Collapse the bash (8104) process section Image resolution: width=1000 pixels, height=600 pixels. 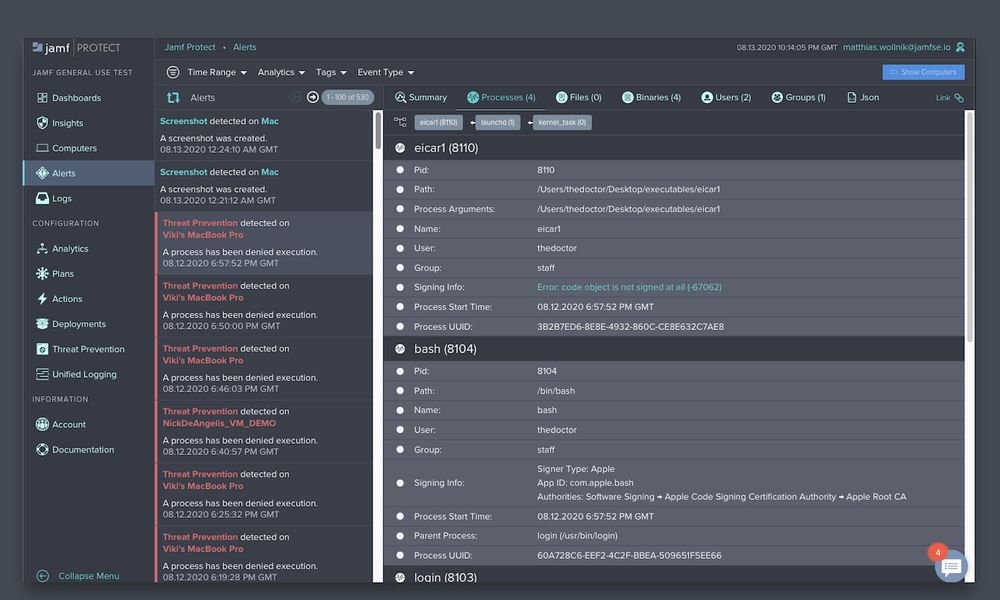[x=400, y=349]
